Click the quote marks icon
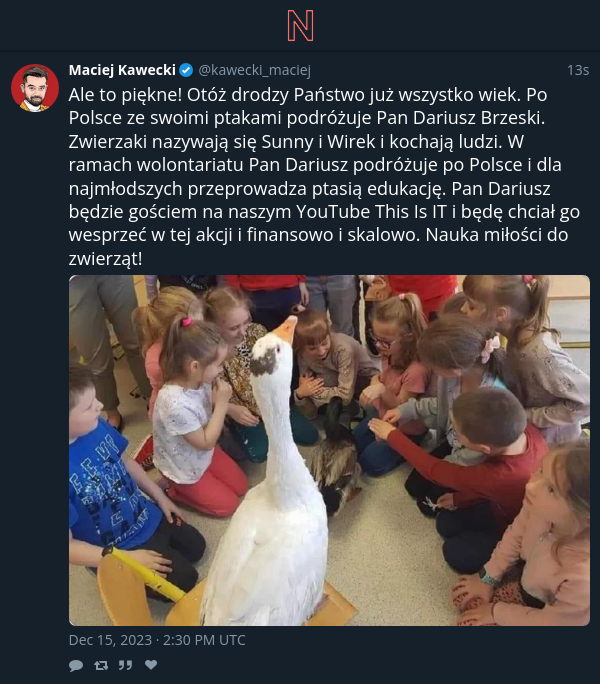The width and height of the screenshot is (600, 684). [x=125, y=665]
